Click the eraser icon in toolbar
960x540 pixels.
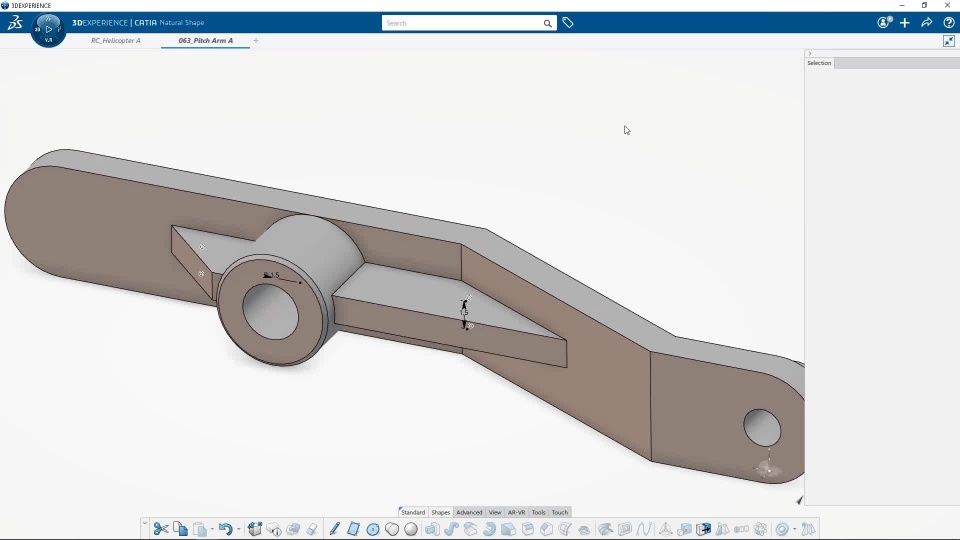coord(312,529)
